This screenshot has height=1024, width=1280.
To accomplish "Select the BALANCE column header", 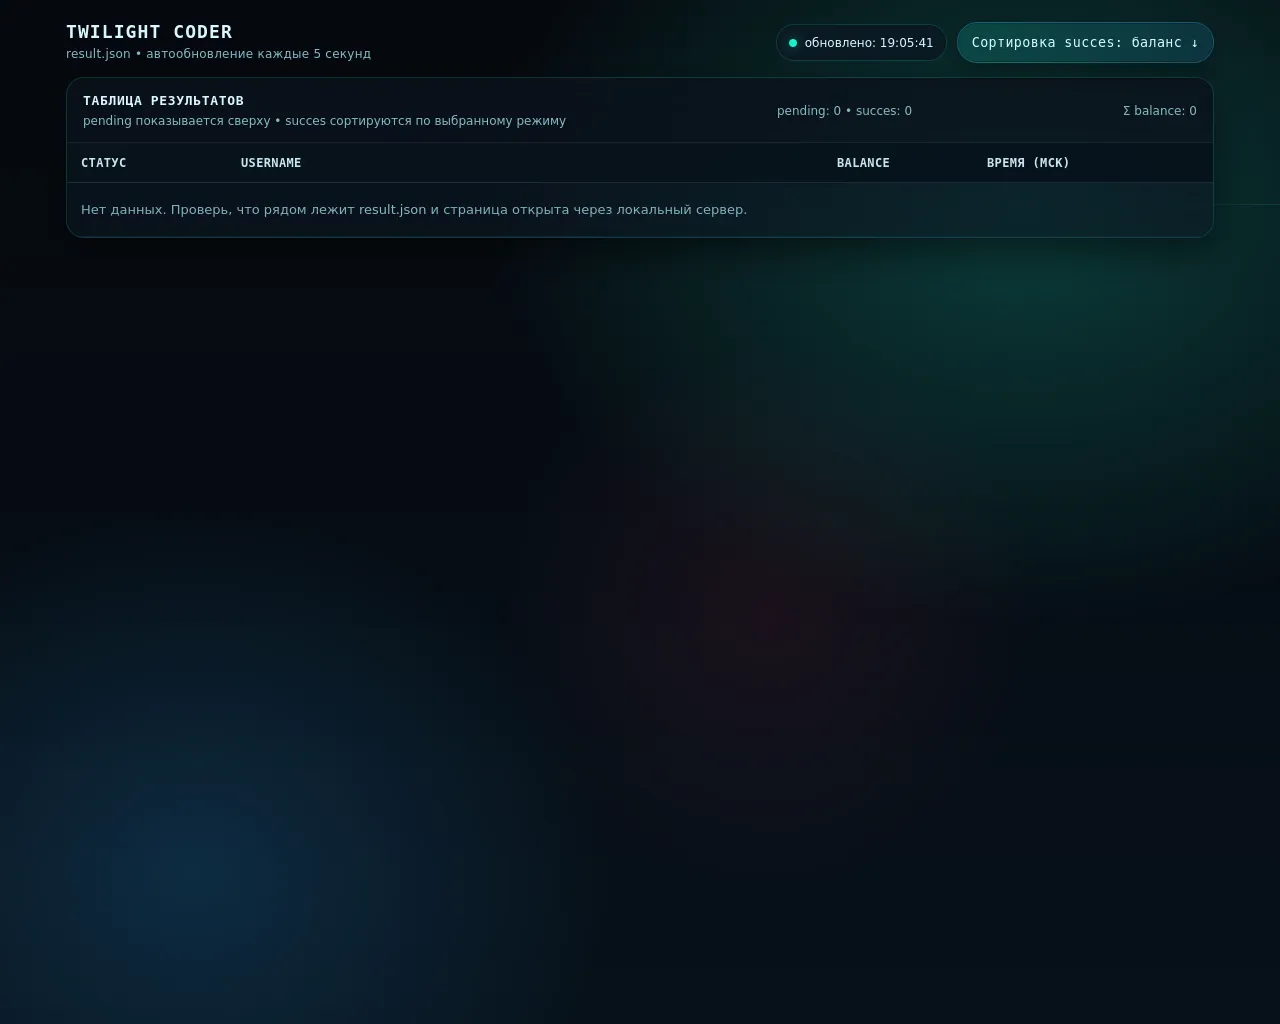I will pyautogui.click(x=863, y=163).
